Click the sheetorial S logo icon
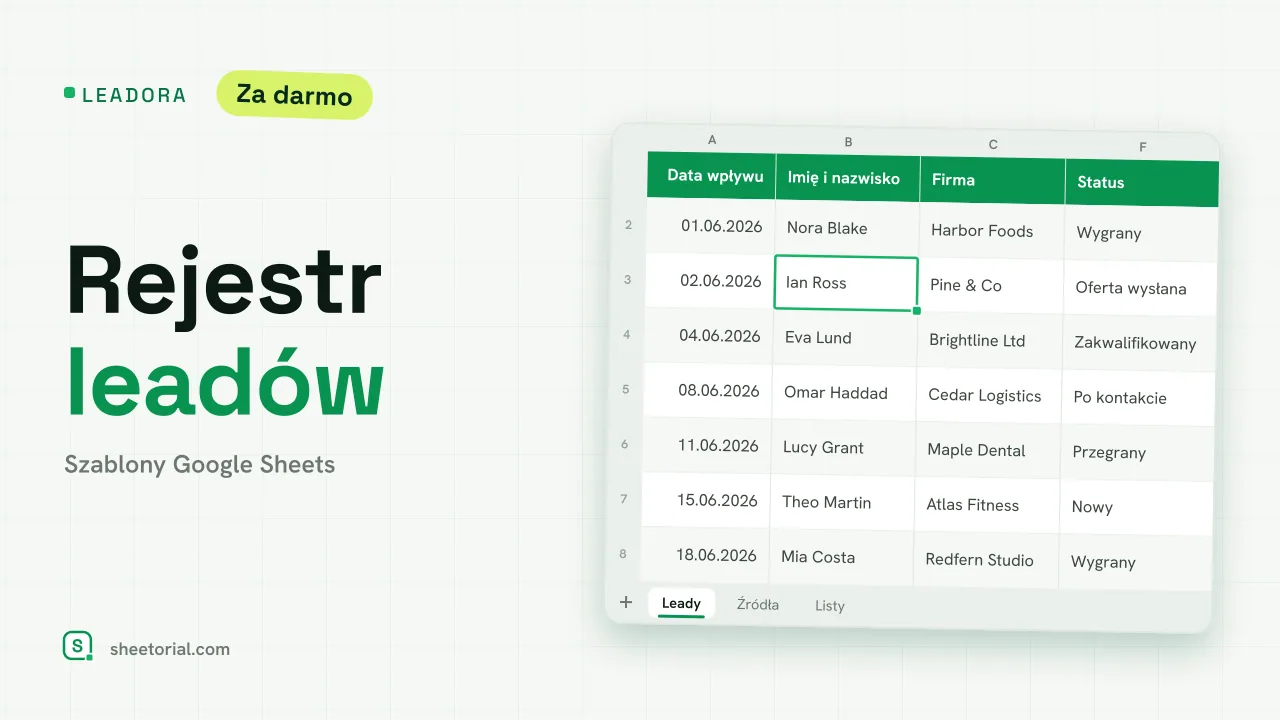The width and height of the screenshot is (1280, 720). pos(77,646)
